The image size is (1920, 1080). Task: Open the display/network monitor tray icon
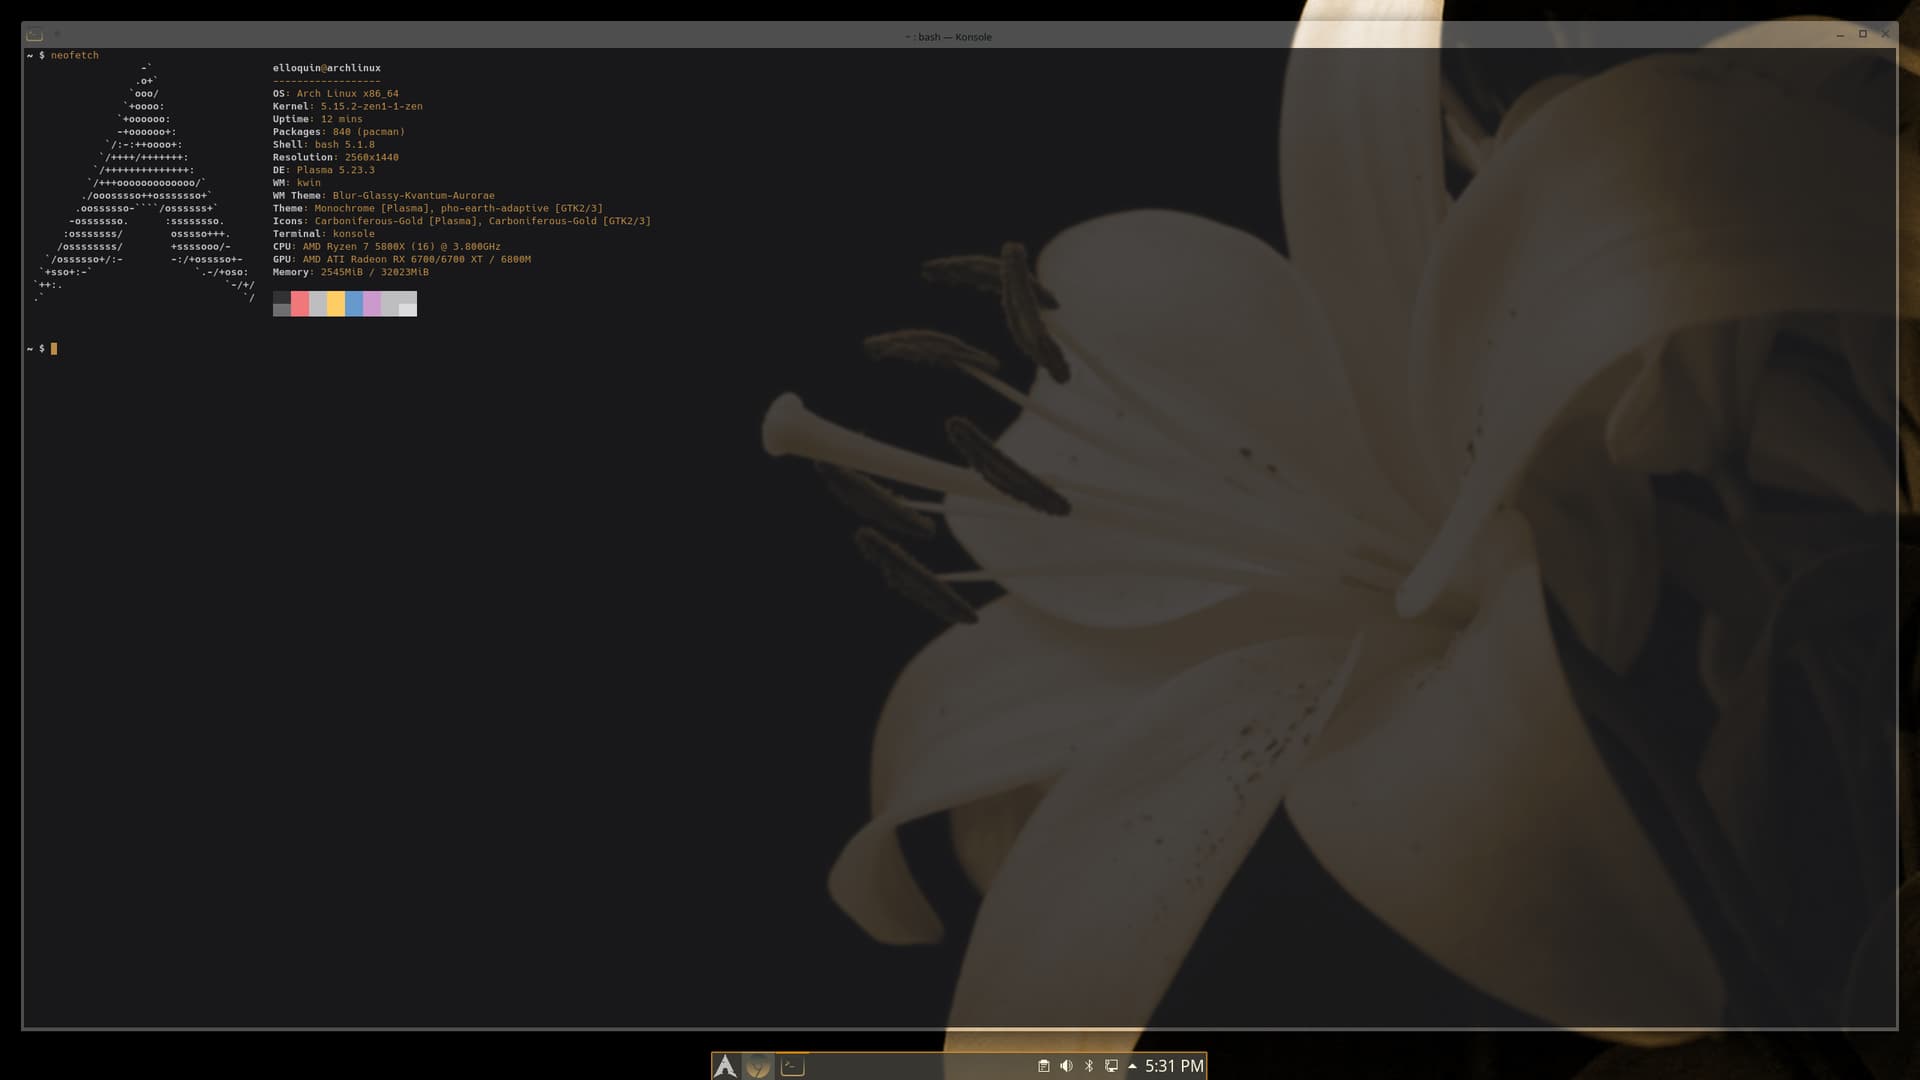tap(1111, 1066)
